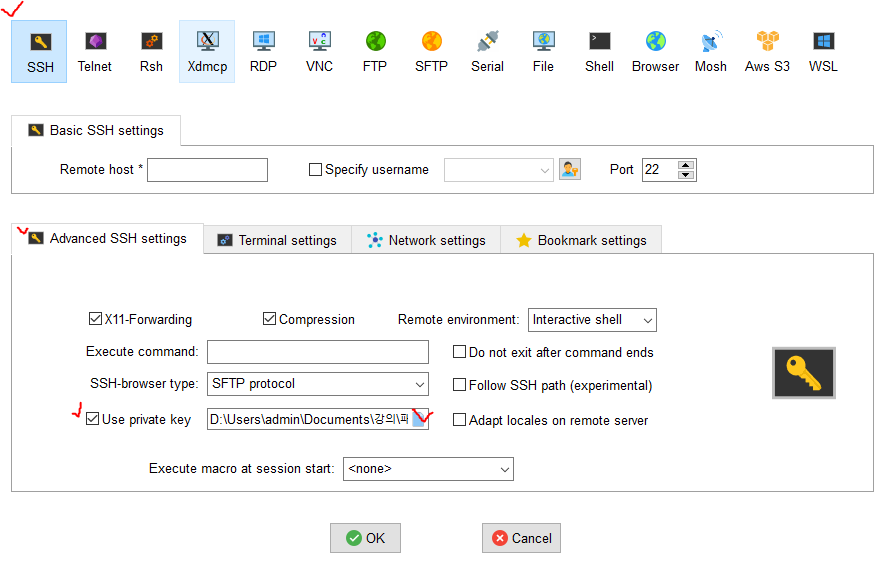The image size is (888, 564).
Task: Click the private key file browse icon
Action: (420, 419)
